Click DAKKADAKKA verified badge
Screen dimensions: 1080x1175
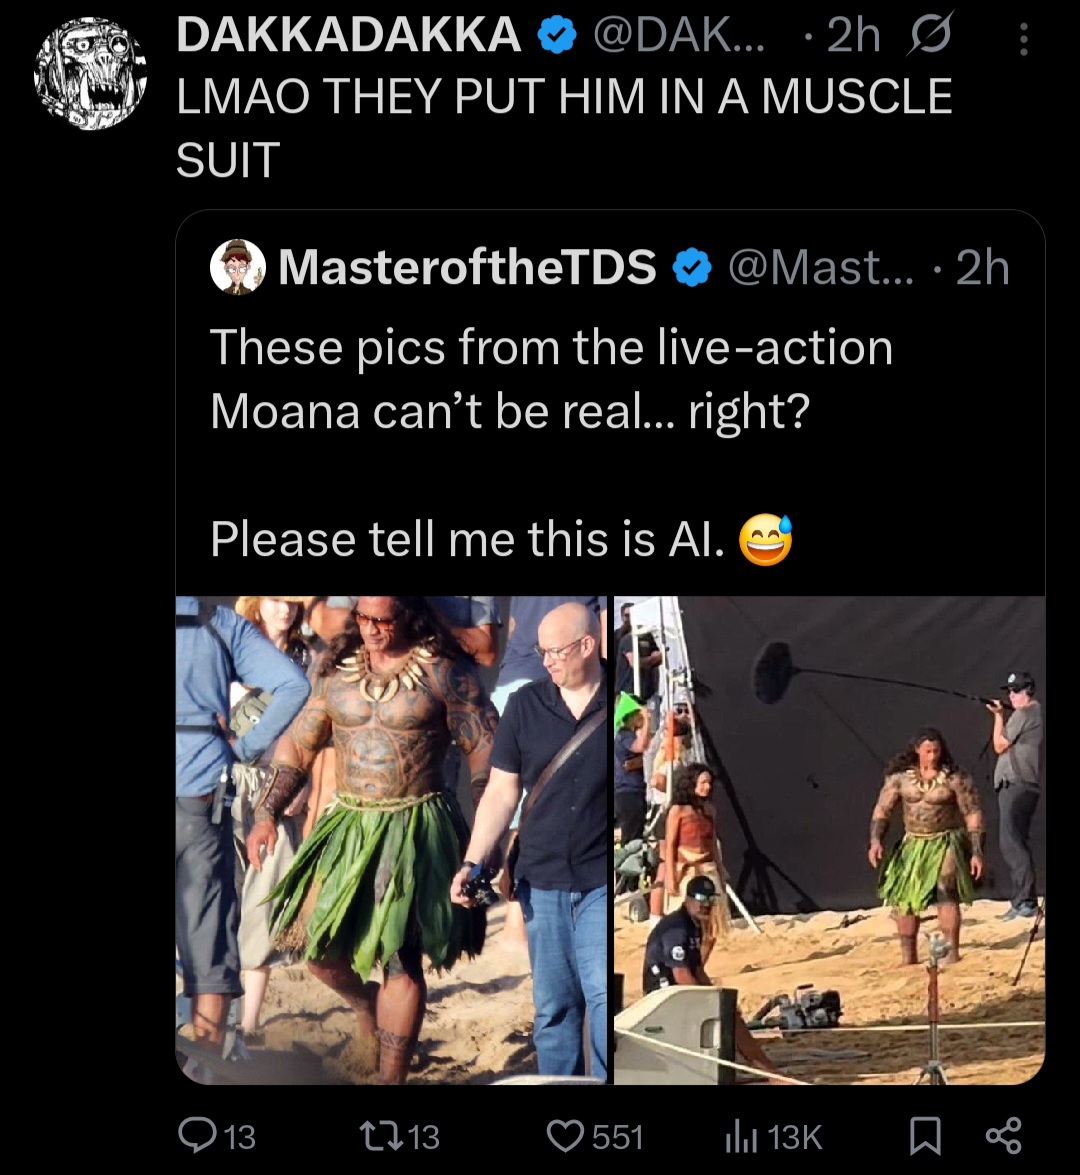click(x=556, y=37)
